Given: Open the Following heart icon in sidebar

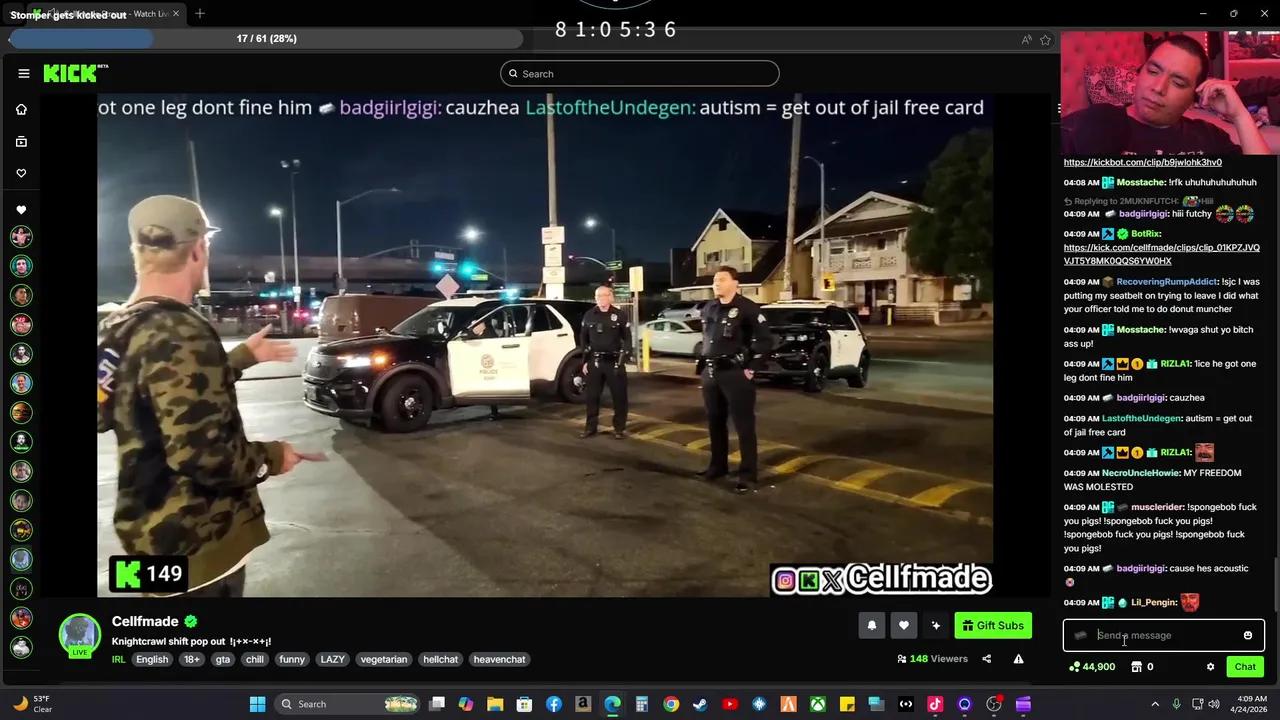Looking at the screenshot, I should click(x=21, y=173).
